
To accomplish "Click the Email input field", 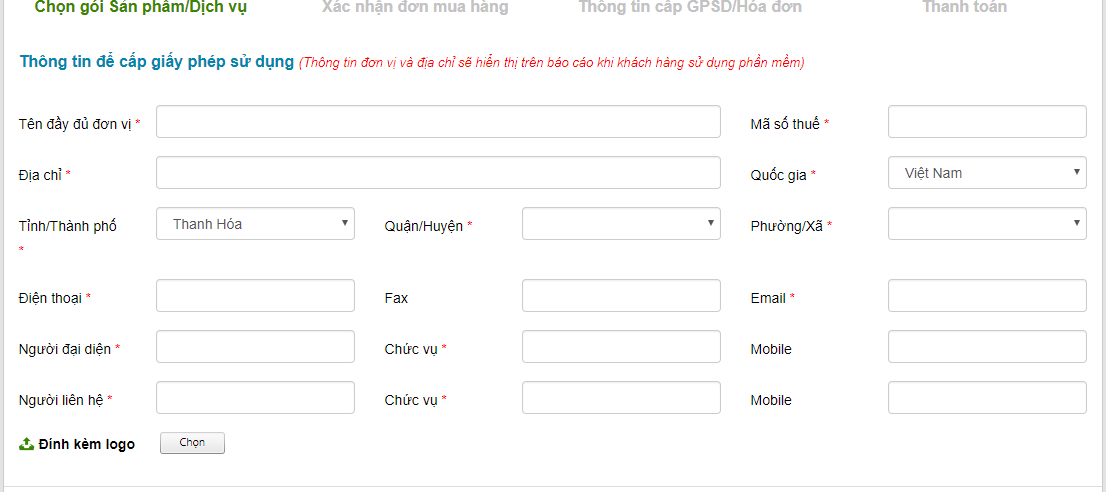I will [987, 295].
